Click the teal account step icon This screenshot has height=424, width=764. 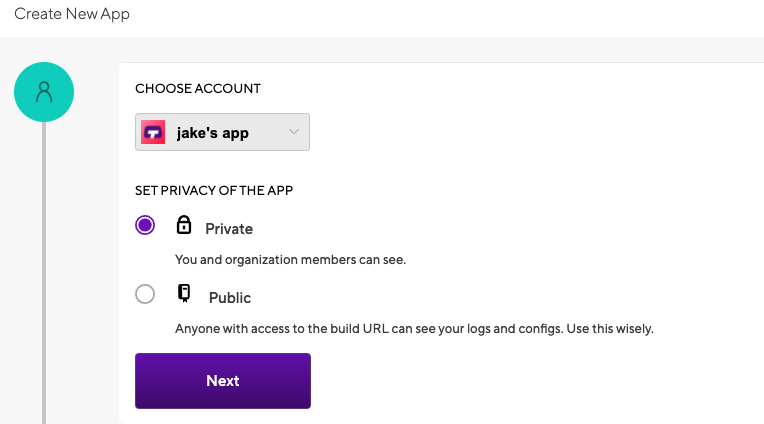click(44, 92)
